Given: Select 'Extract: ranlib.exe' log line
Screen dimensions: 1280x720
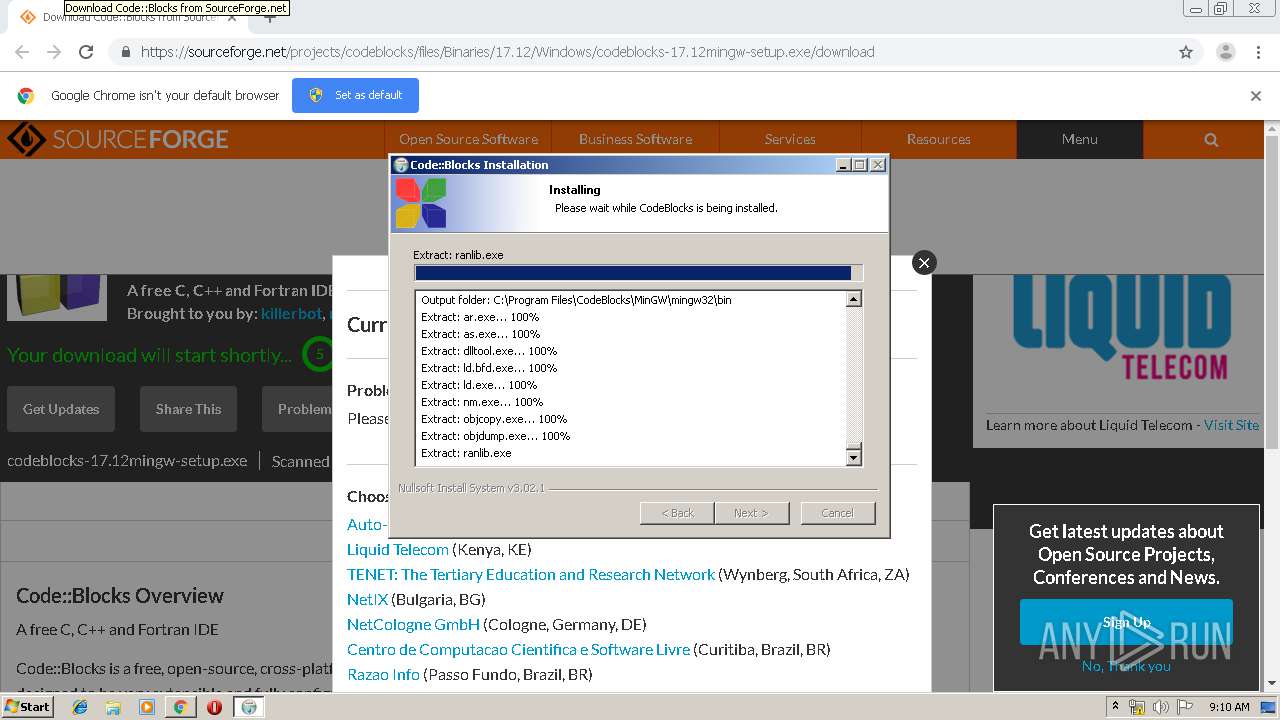Looking at the screenshot, I should coord(466,453).
